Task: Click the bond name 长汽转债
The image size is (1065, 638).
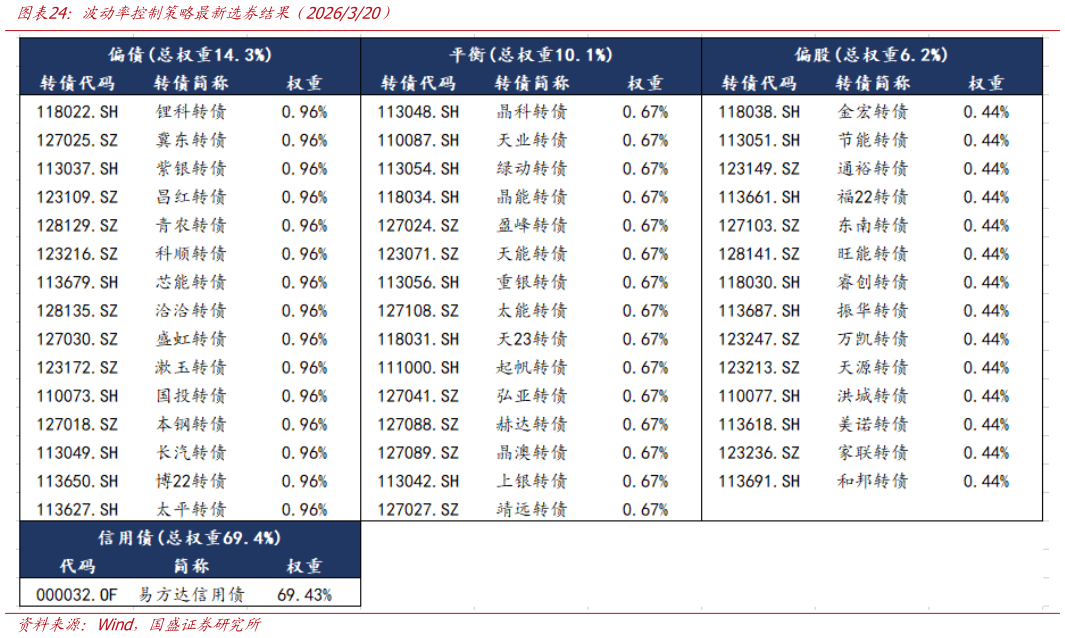Action: click(x=191, y=453)
